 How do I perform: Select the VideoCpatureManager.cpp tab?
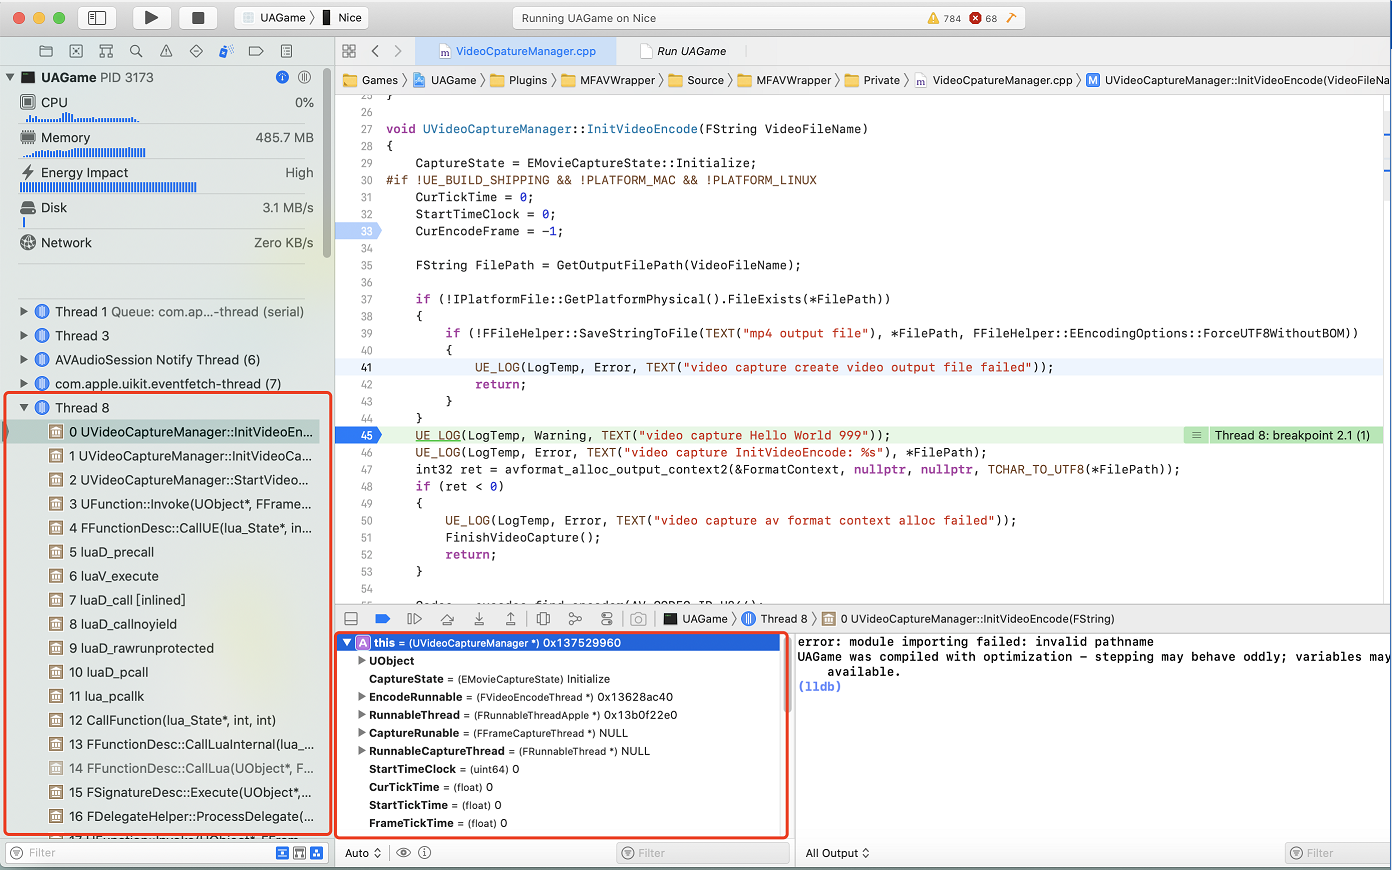[525, 51]
